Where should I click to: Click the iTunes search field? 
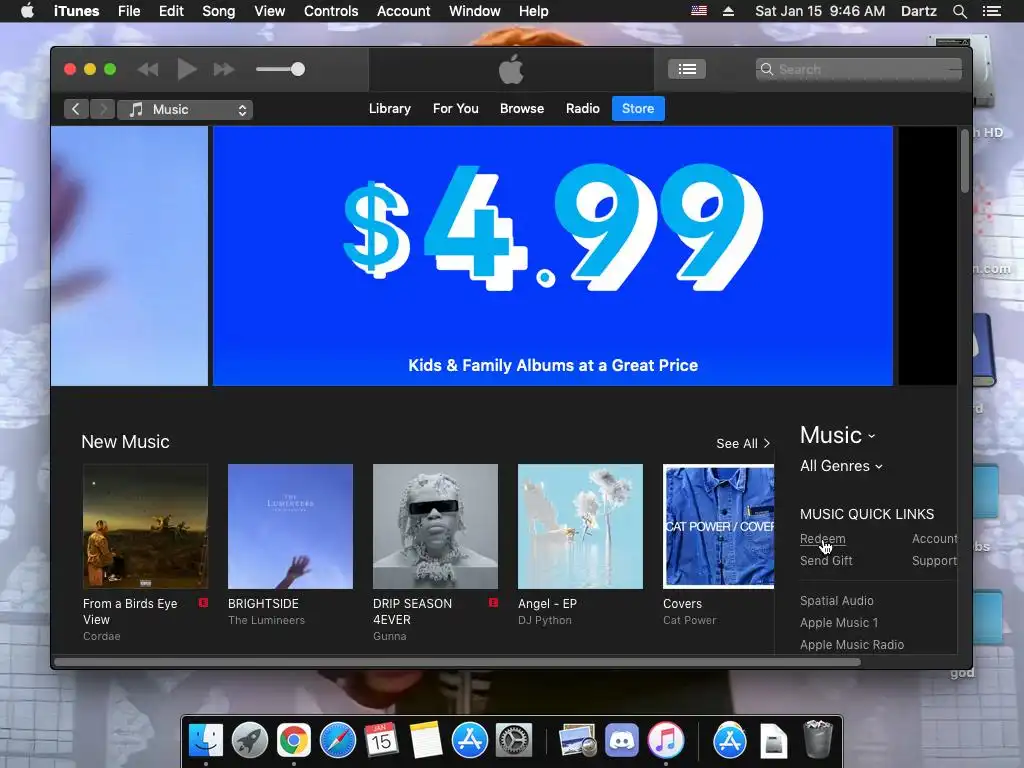click(858, 69)
